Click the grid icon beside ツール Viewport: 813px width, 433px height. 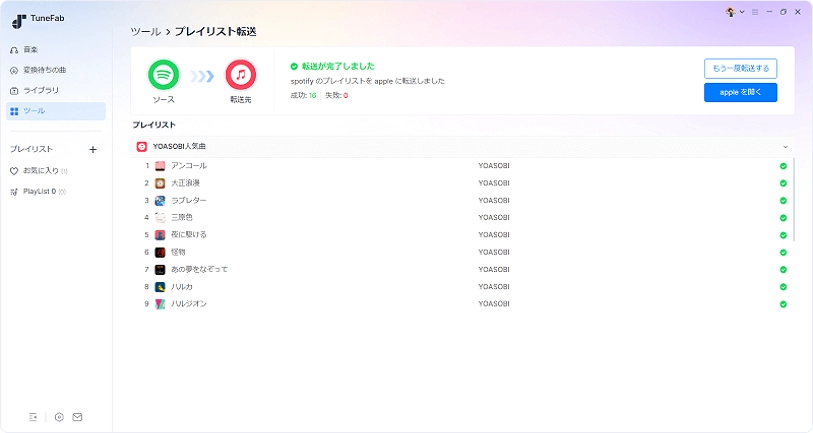point(14,111)
